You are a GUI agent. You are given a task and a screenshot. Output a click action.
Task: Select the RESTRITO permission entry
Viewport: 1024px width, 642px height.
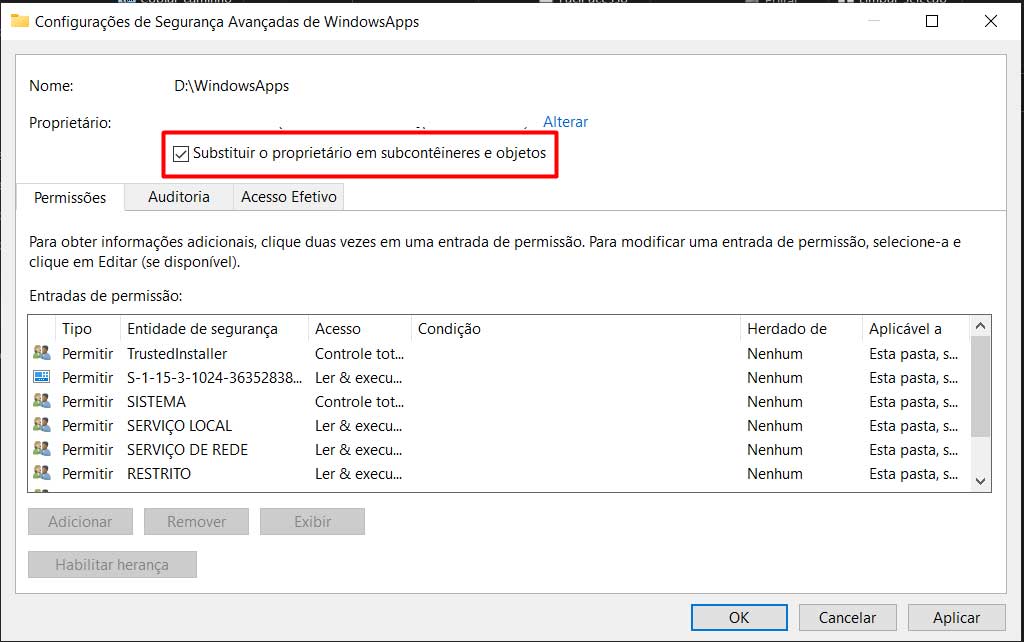(x=500, y=473)
